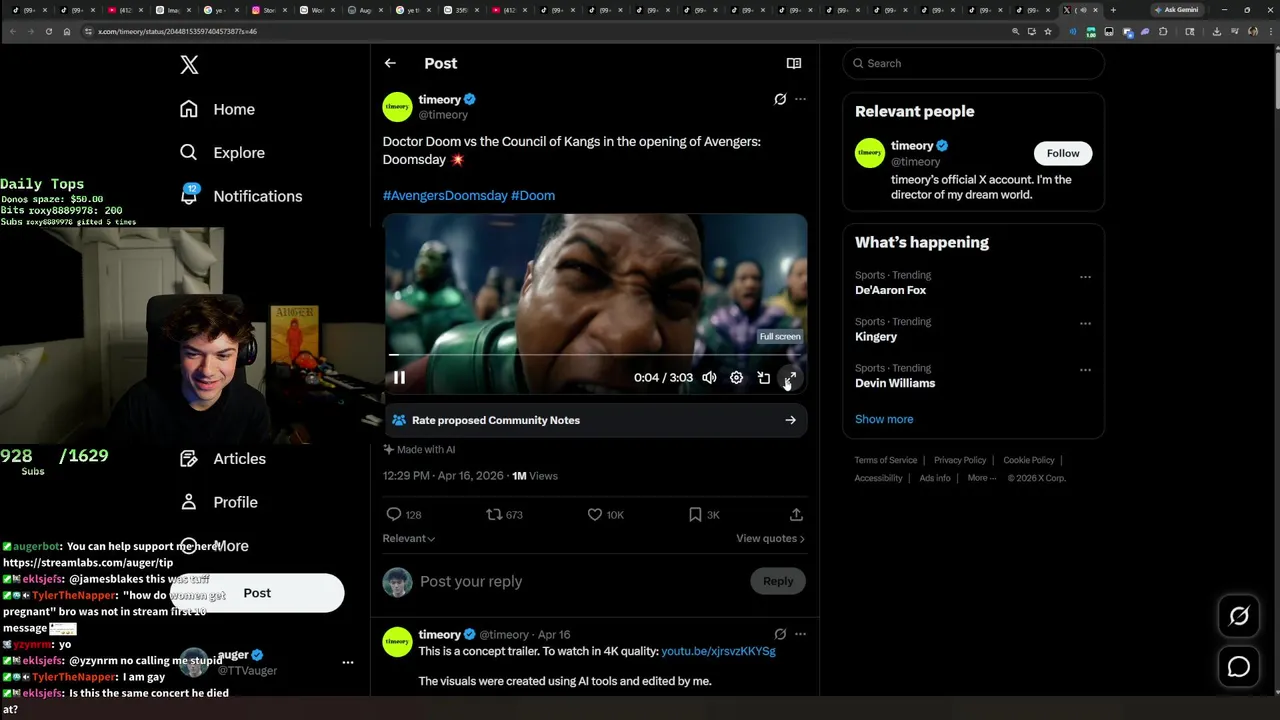The image size is (1280, 720).
Task: Click timeory name in Relevant people
Action: point(912,145)
